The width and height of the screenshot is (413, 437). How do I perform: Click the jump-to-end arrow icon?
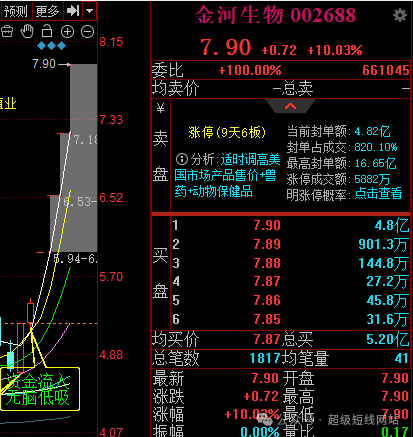point(73,11)
